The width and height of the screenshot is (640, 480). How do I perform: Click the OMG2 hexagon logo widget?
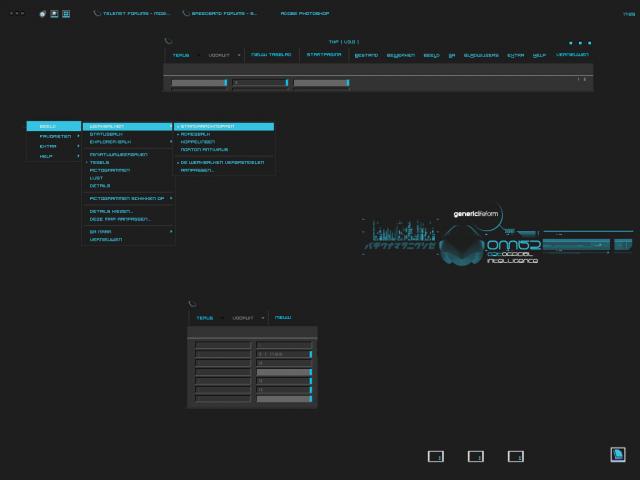[x=462, y=246]
